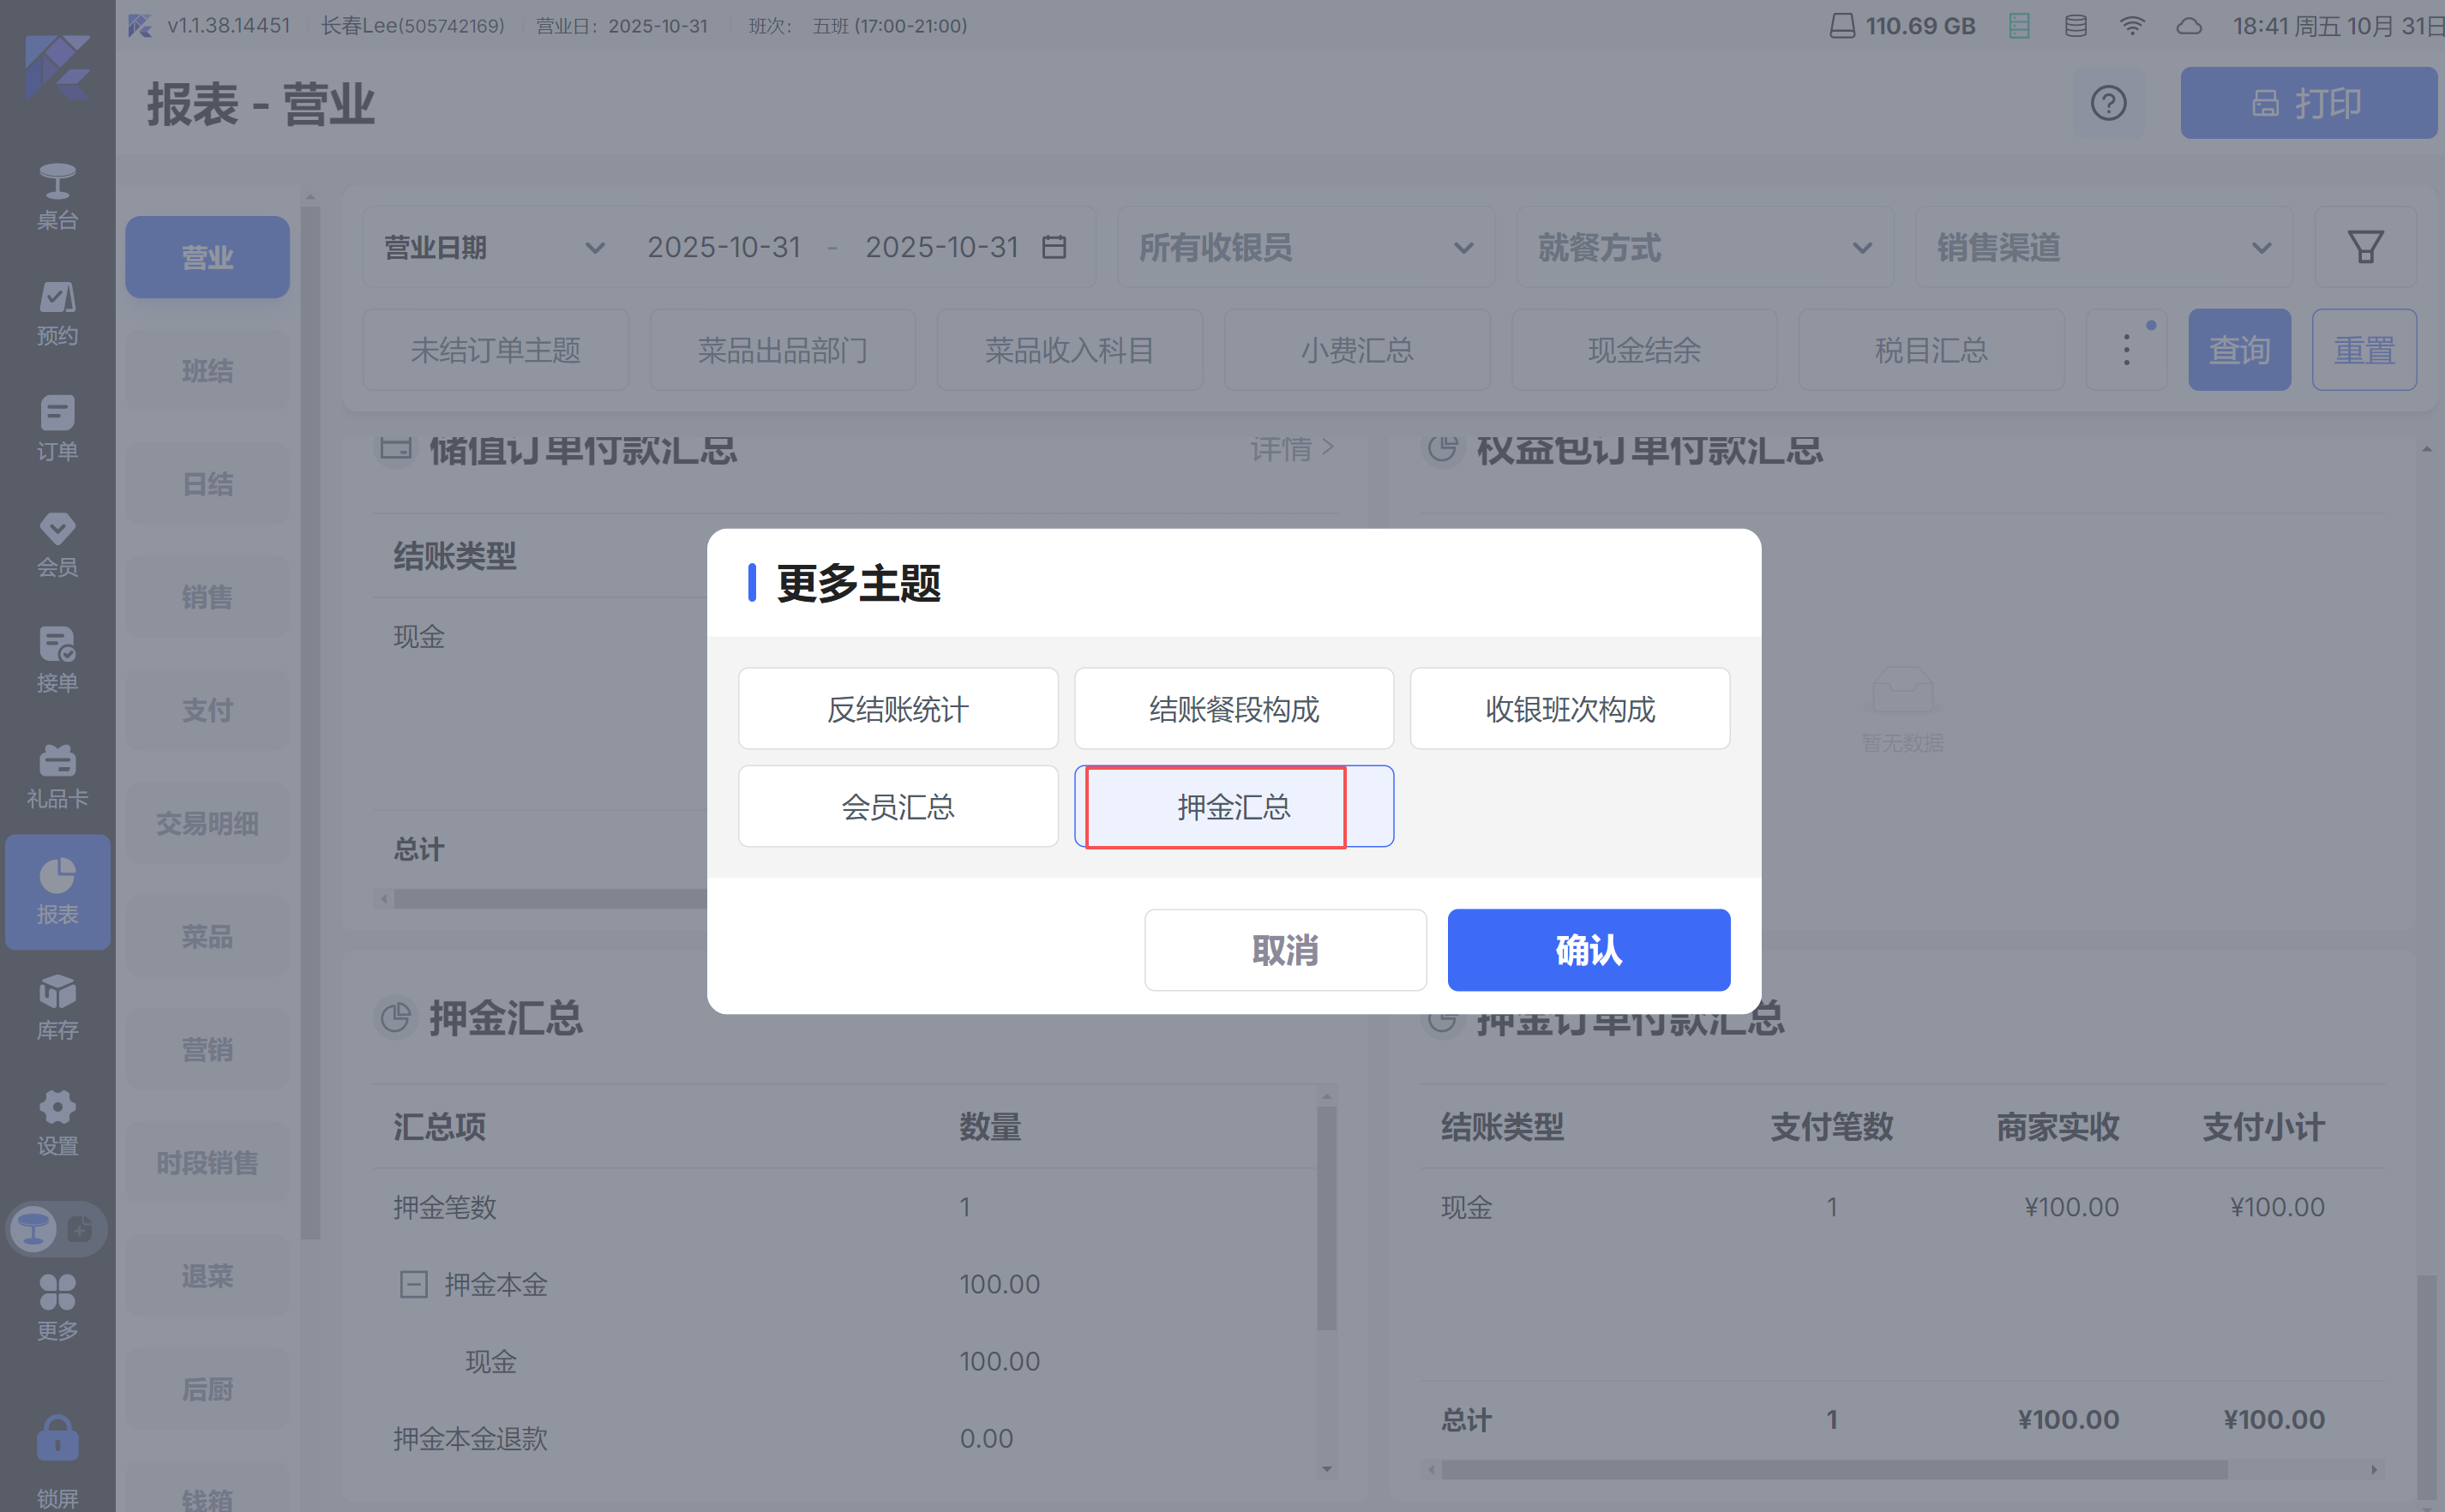Collapse the 押金本金 tree row

(x=413, y=1284)
